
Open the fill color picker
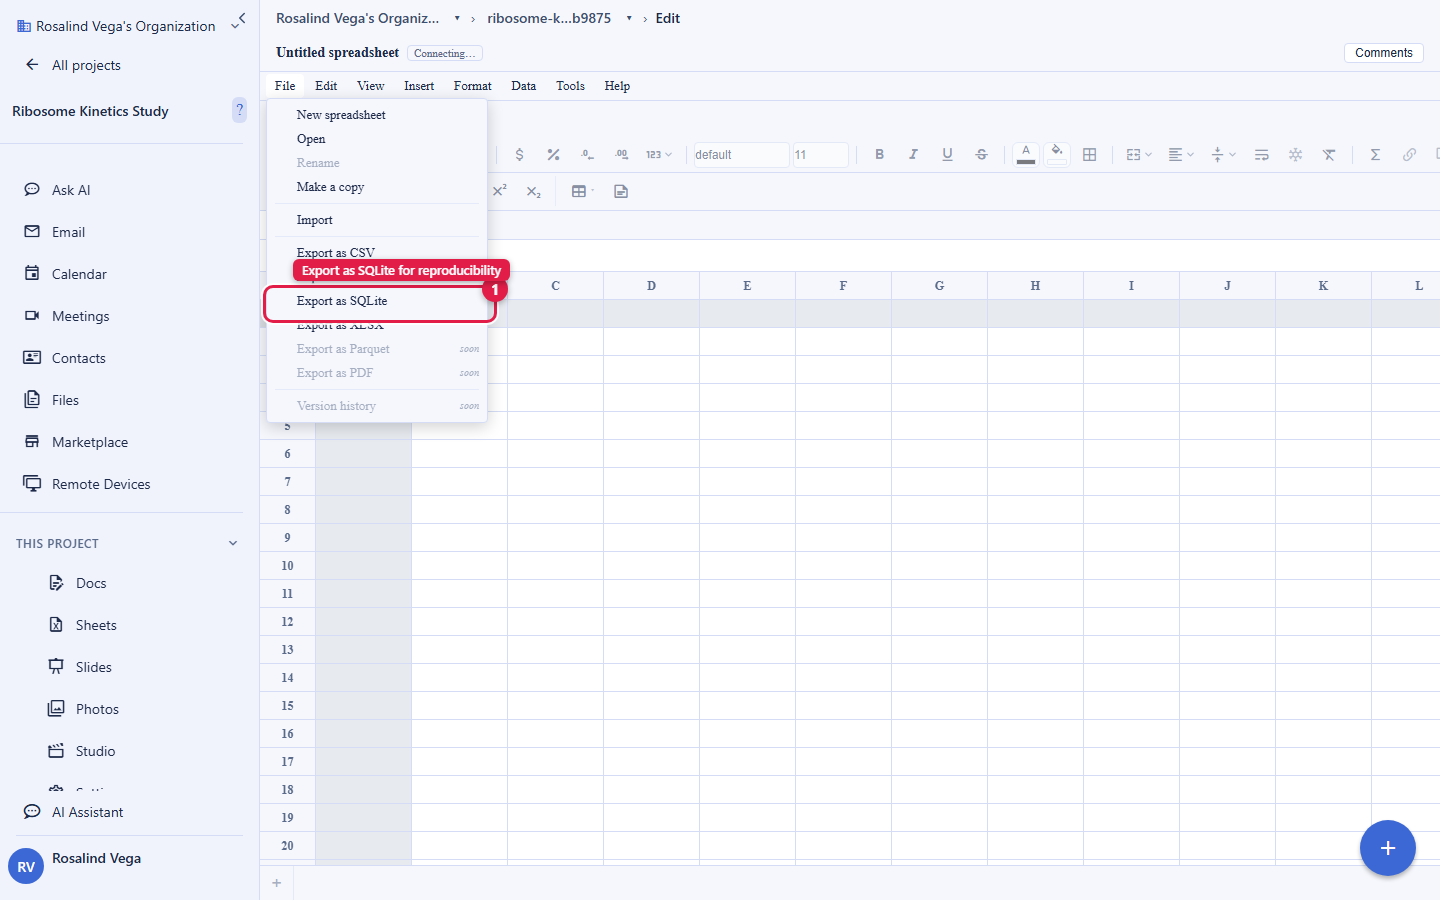pos(1057,155)
